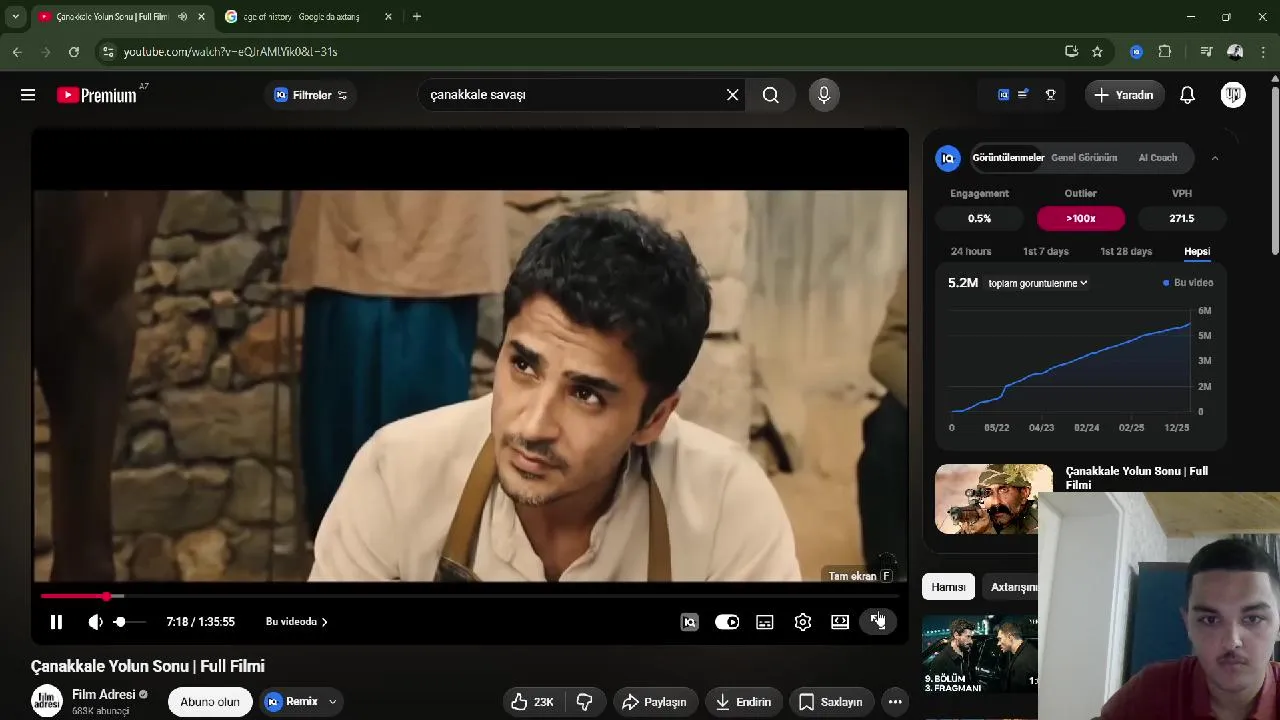Pause the video
Image resolution: width=1280 pixels, height=720 pixels.
coord(56,622)
